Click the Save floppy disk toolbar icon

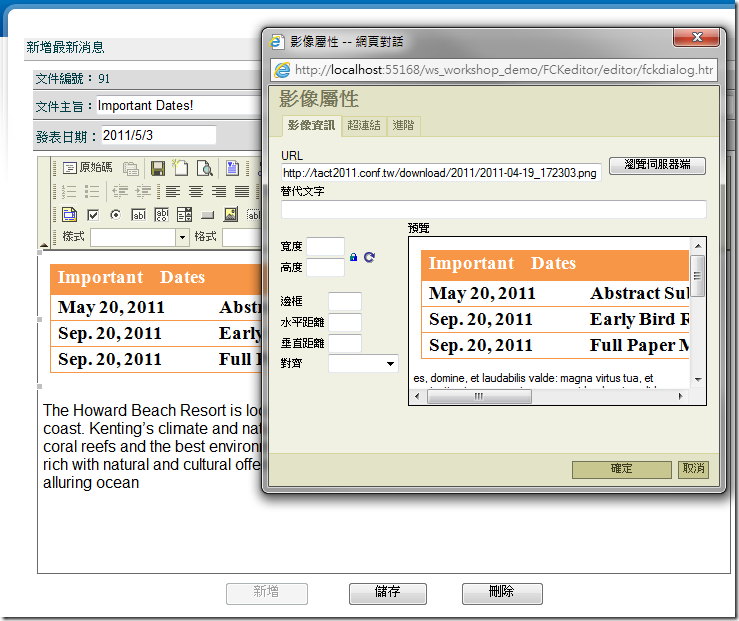158,168
